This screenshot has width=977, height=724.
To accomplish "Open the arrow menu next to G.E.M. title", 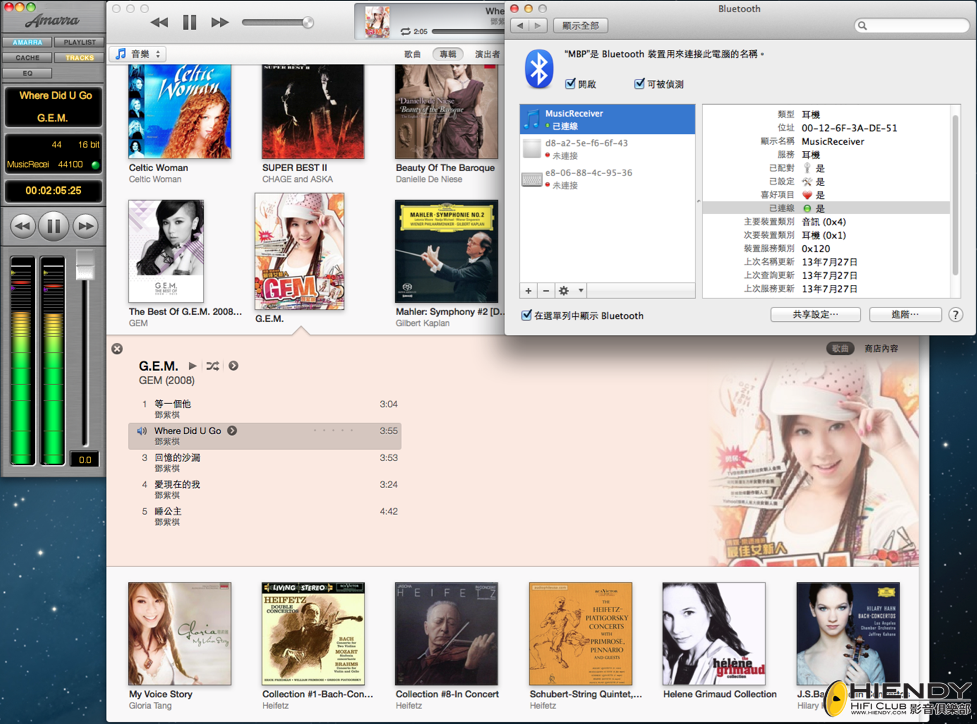I will 233,366.
